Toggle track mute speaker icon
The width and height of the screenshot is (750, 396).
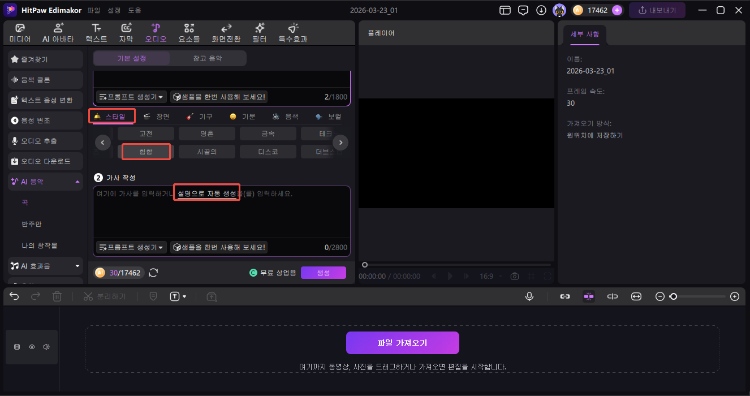coord(46,347)
